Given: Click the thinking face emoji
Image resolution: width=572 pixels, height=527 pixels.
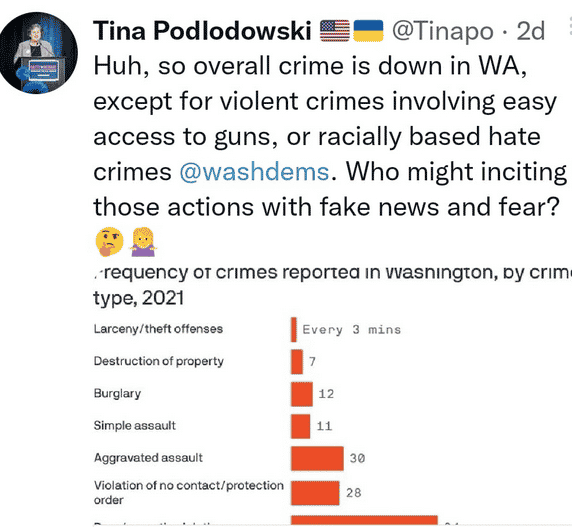Looking at the screenshot, I should click(x=109, y=241).
